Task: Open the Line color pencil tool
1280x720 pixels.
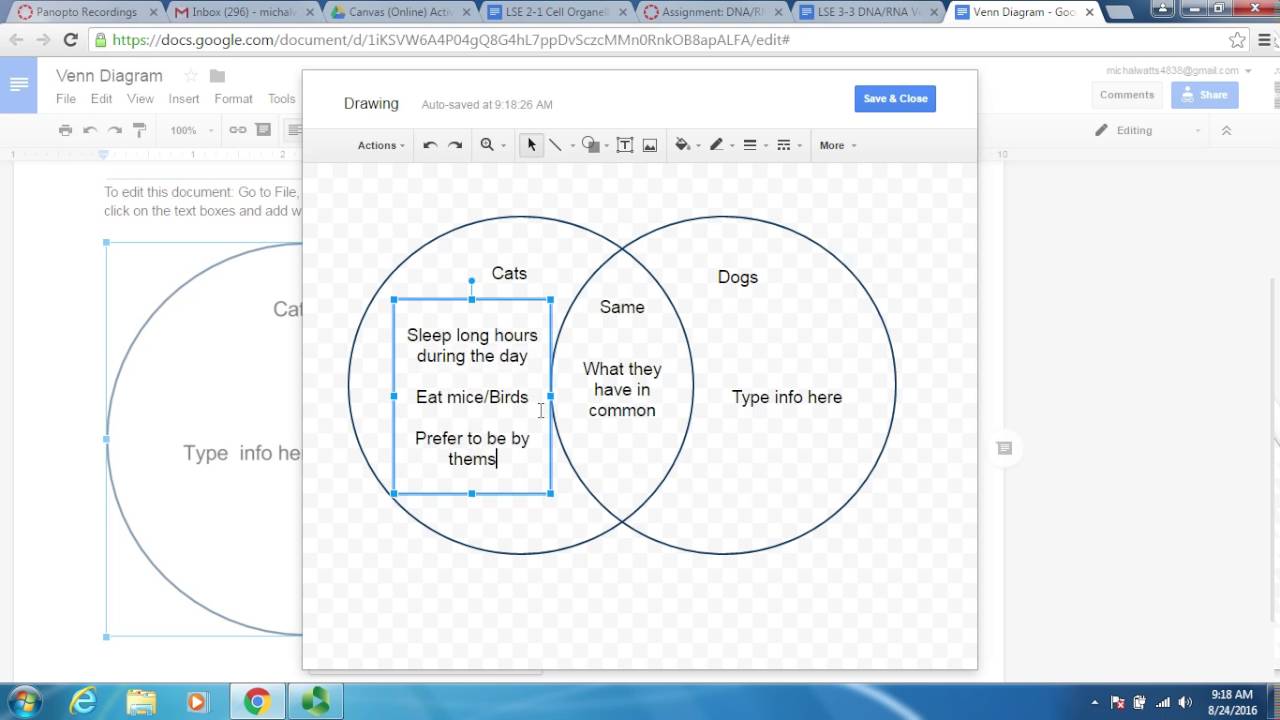Action: point(716,145)
